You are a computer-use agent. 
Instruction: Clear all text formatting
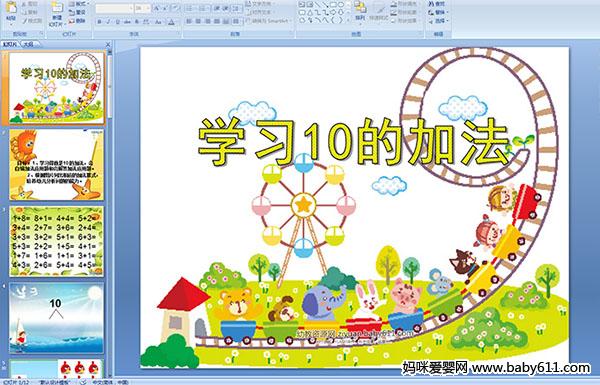click(x=175, y=8)
